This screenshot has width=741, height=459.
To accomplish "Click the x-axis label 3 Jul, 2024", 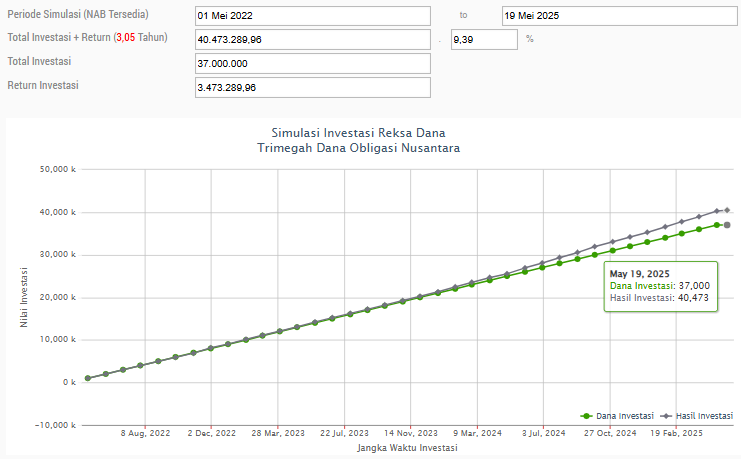I will pos(543,433).
